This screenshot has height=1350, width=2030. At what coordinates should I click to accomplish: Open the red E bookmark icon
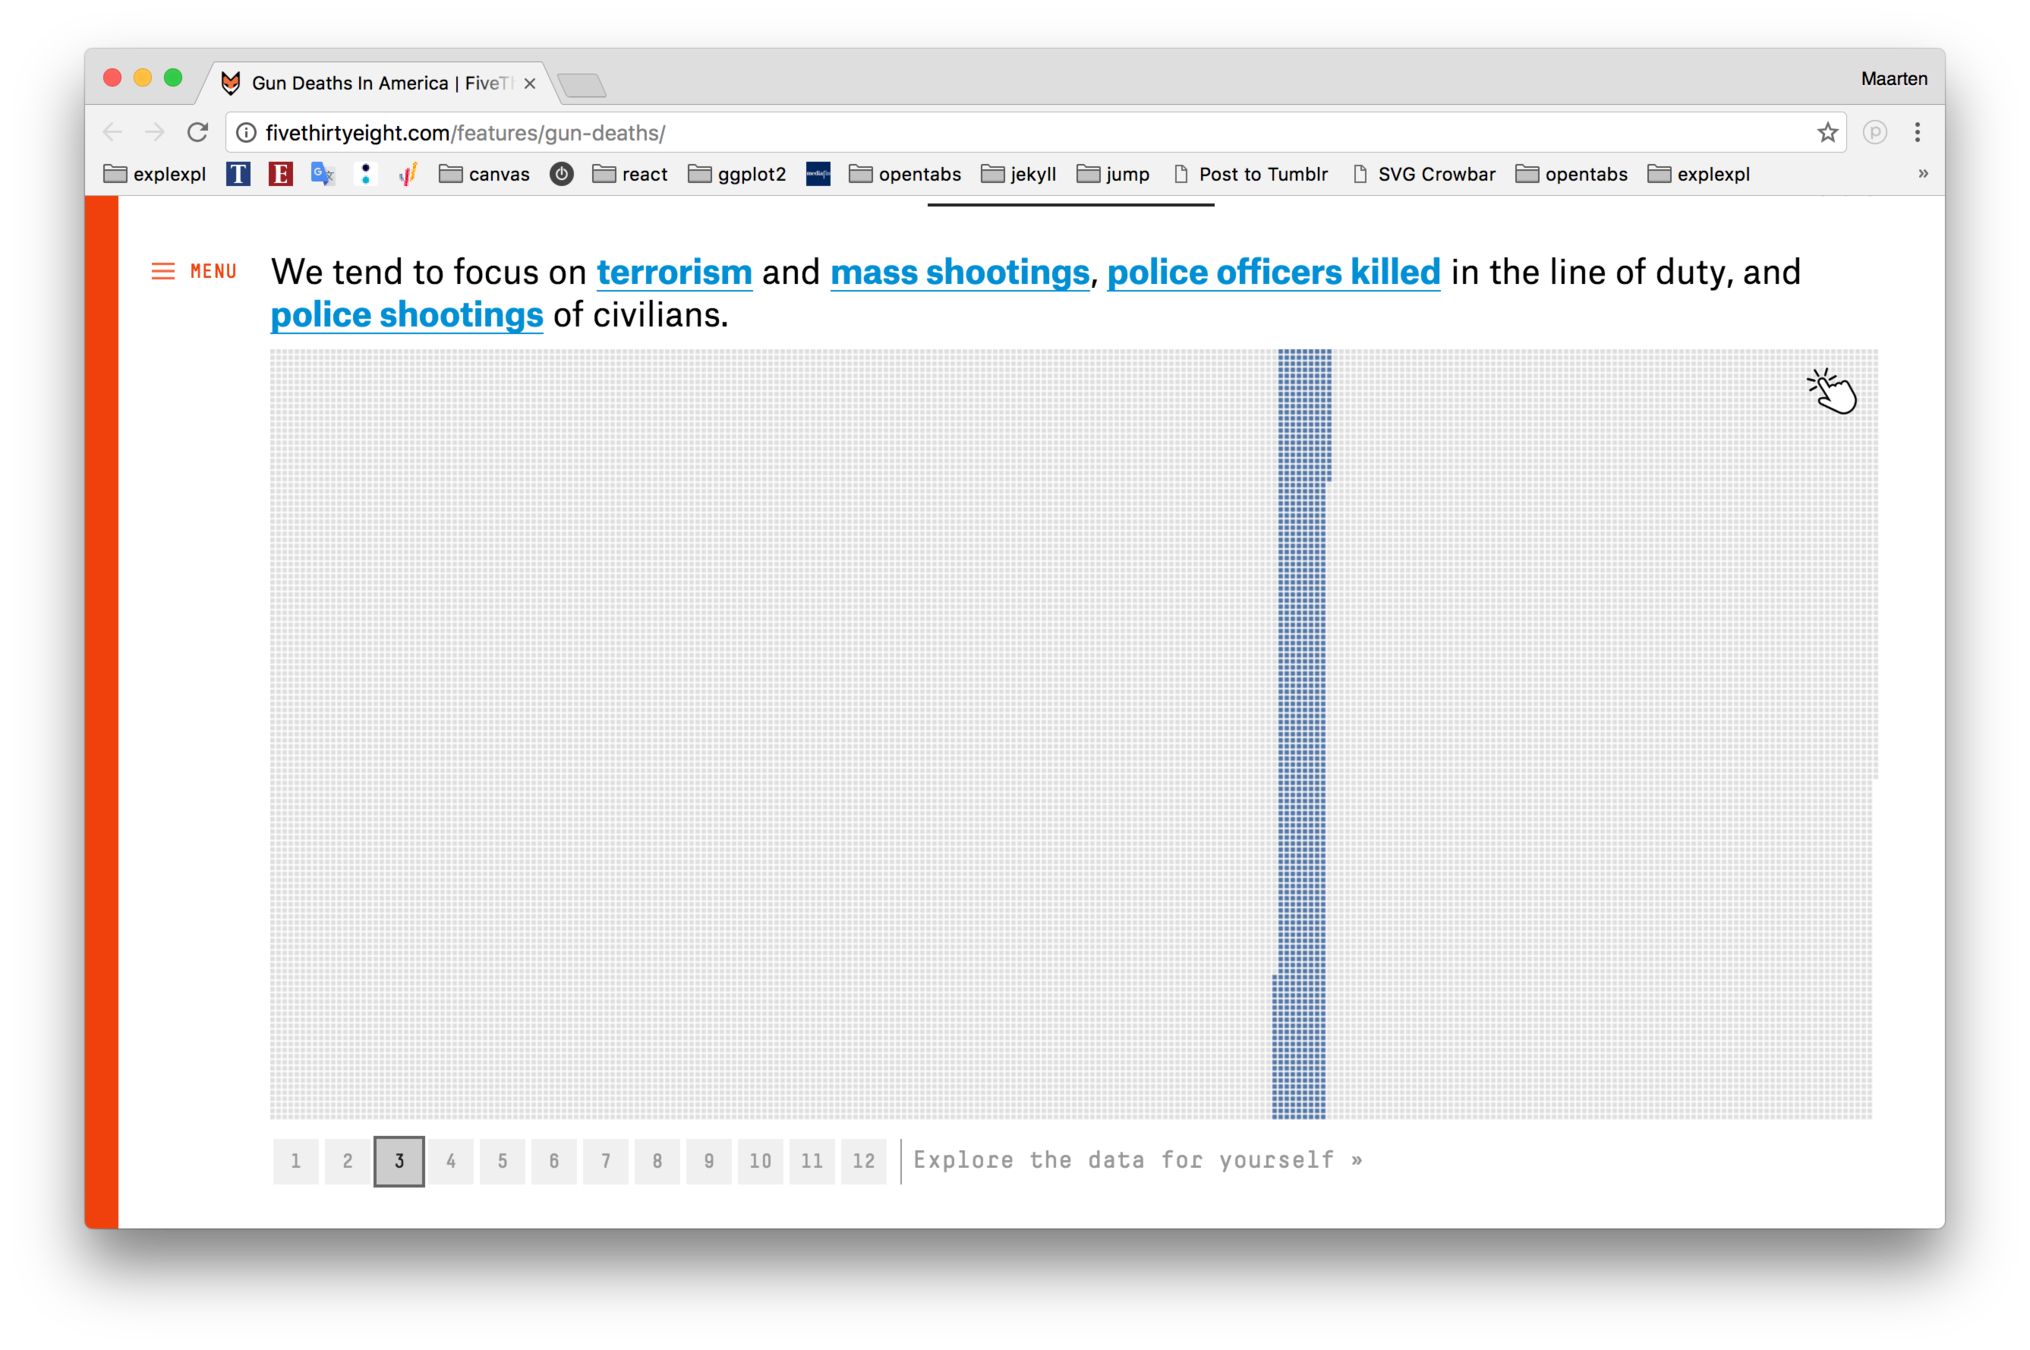pyautogui.click(x=280, y=174)
